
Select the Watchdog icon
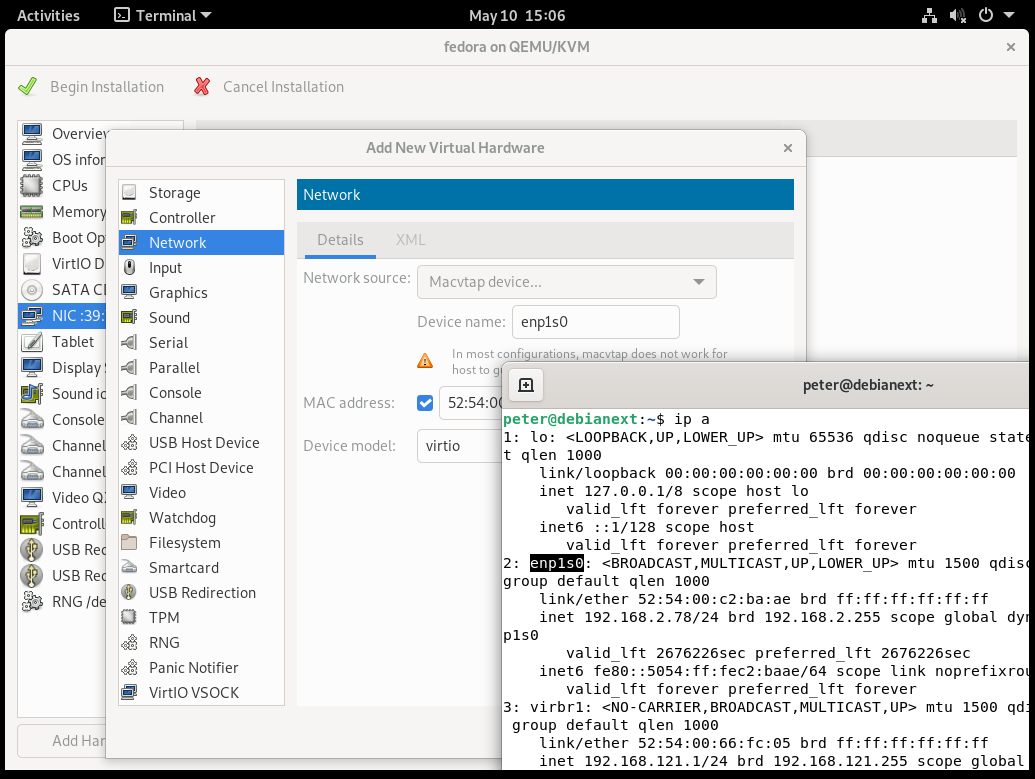(x=129, y=518)
